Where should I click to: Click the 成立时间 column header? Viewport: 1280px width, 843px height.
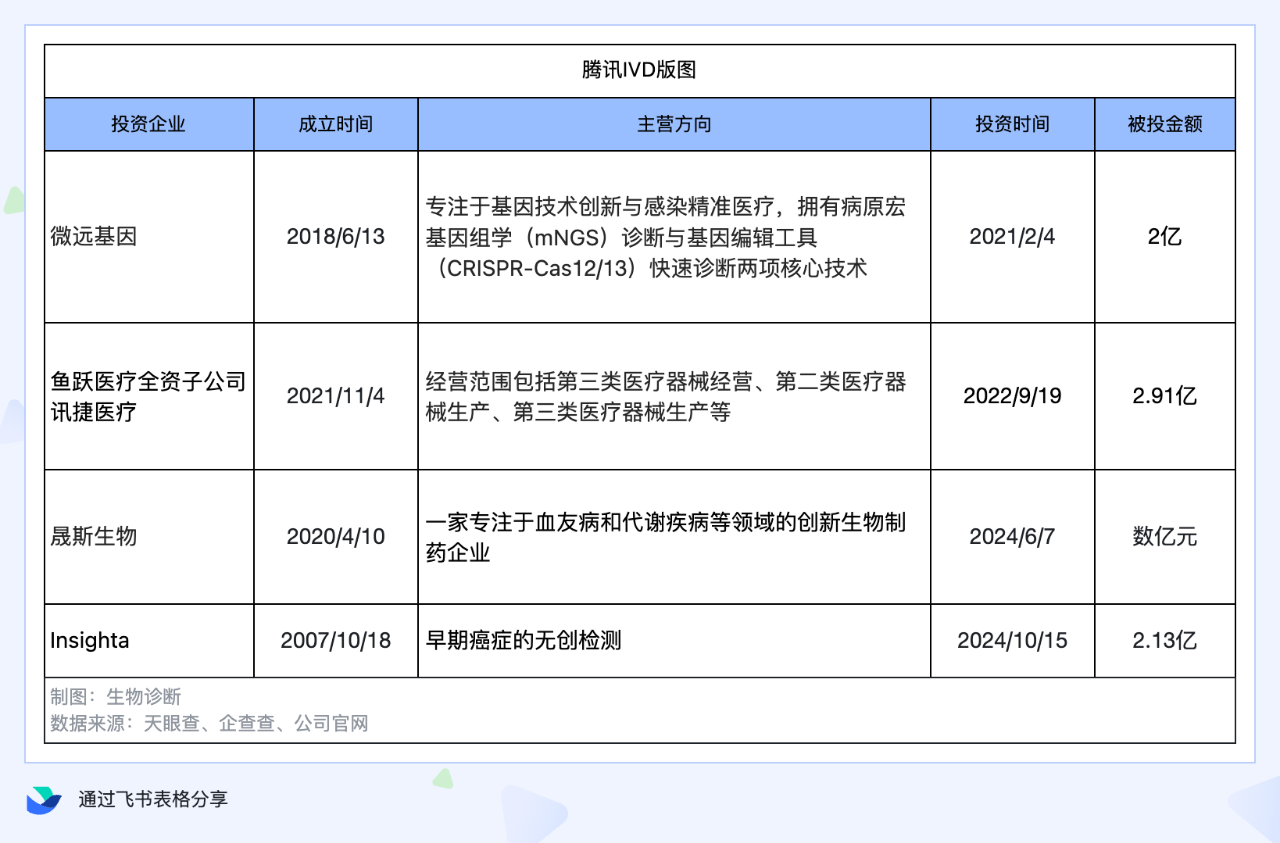click(335, 124)
